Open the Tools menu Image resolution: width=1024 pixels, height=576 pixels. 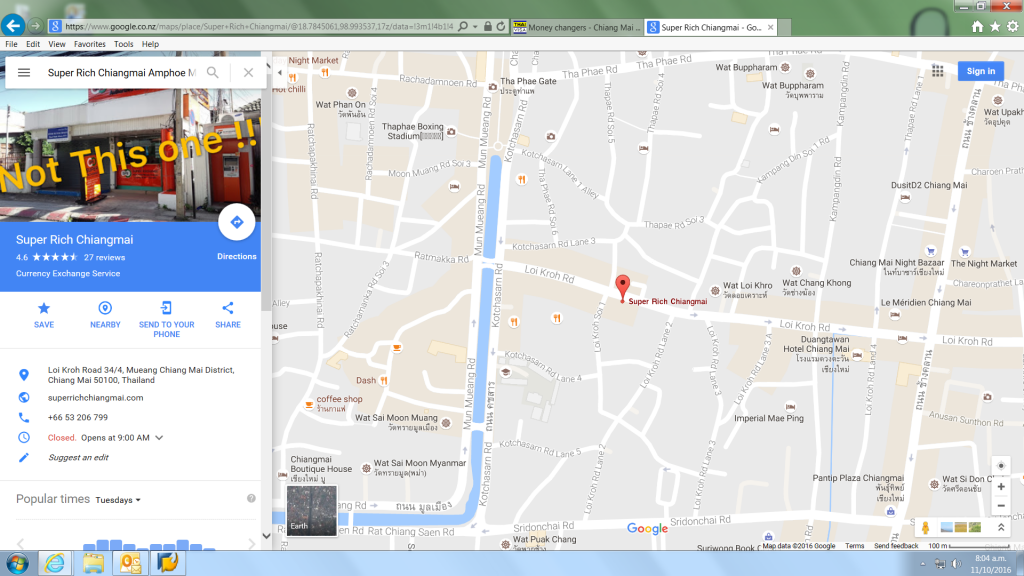[123, 44]
